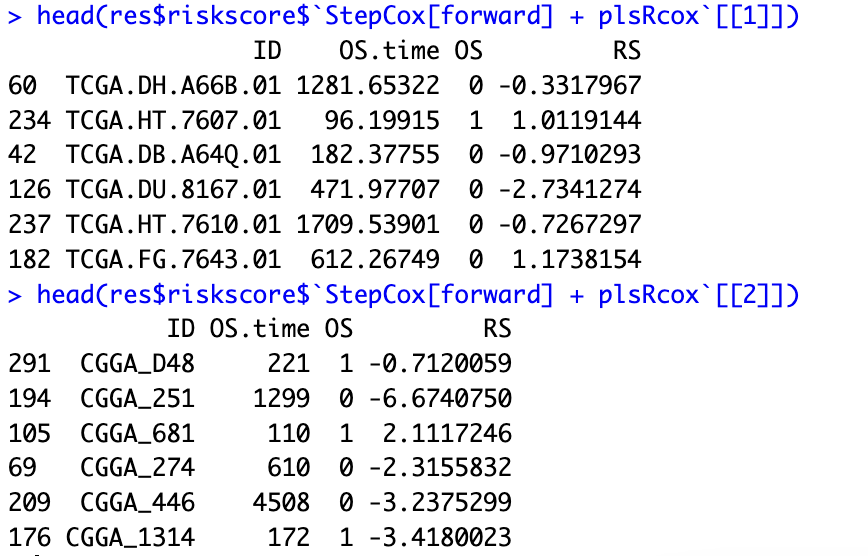Viewport: 868px width, 556px height.
Task: Select ID CGGA_446
Action: point(137,503)
